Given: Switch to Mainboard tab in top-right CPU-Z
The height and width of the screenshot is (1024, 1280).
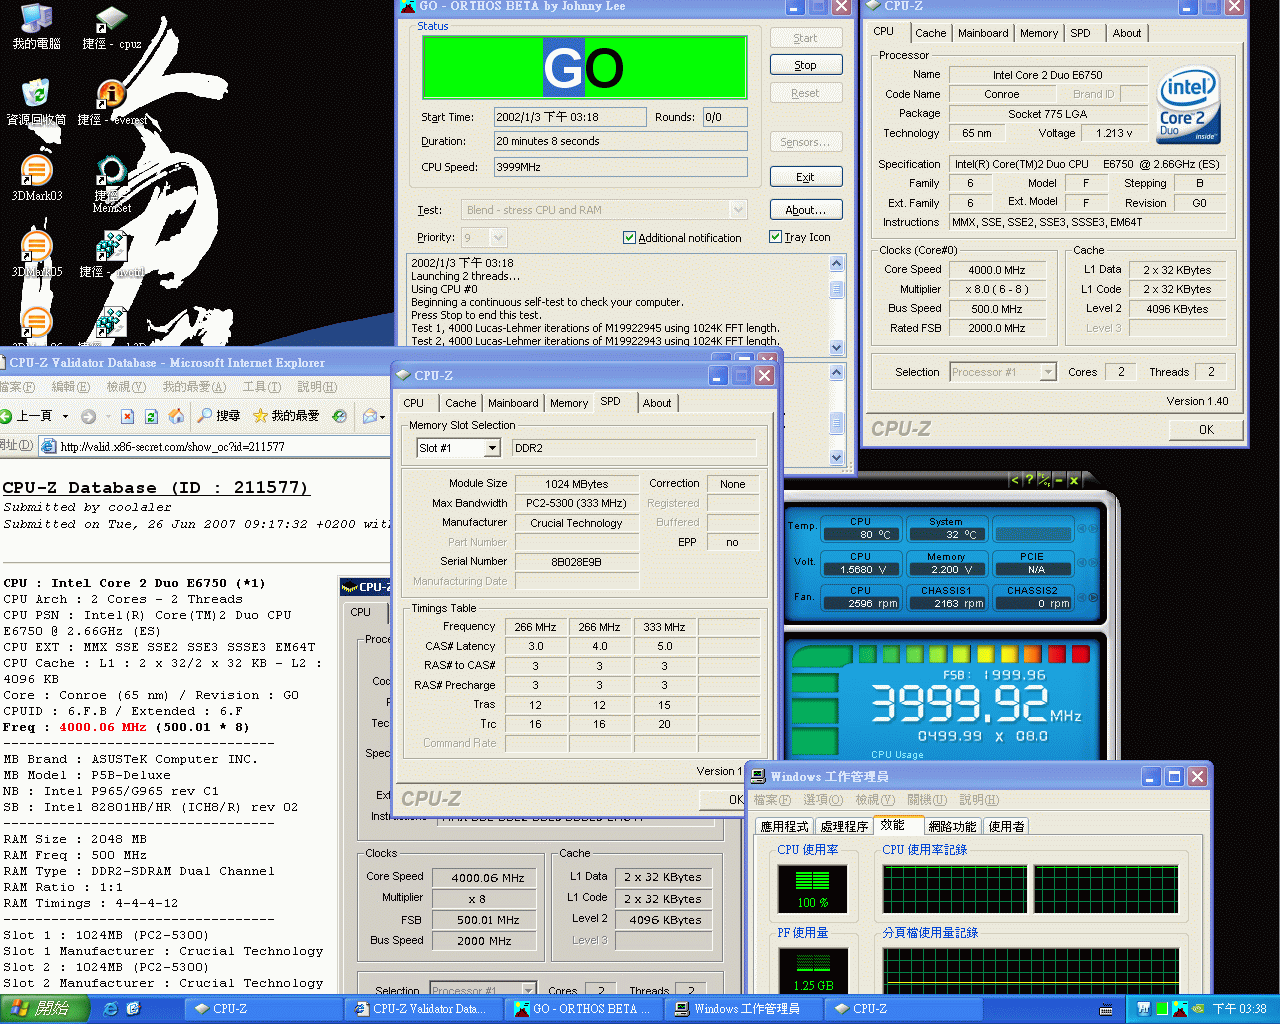Looking at the screenshot, I should point(983,33).
